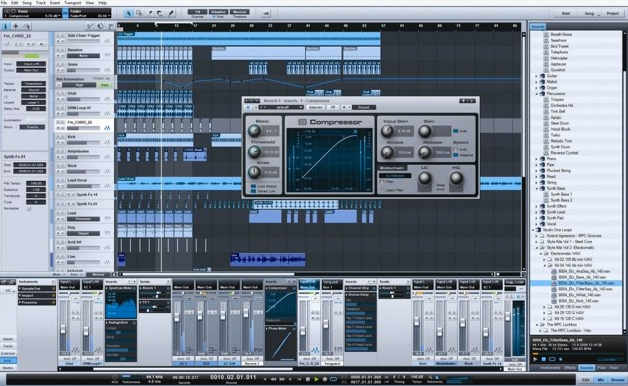Click the Compressor plugin logo icon
Screen dimensions: 628x386
[302, 122]
